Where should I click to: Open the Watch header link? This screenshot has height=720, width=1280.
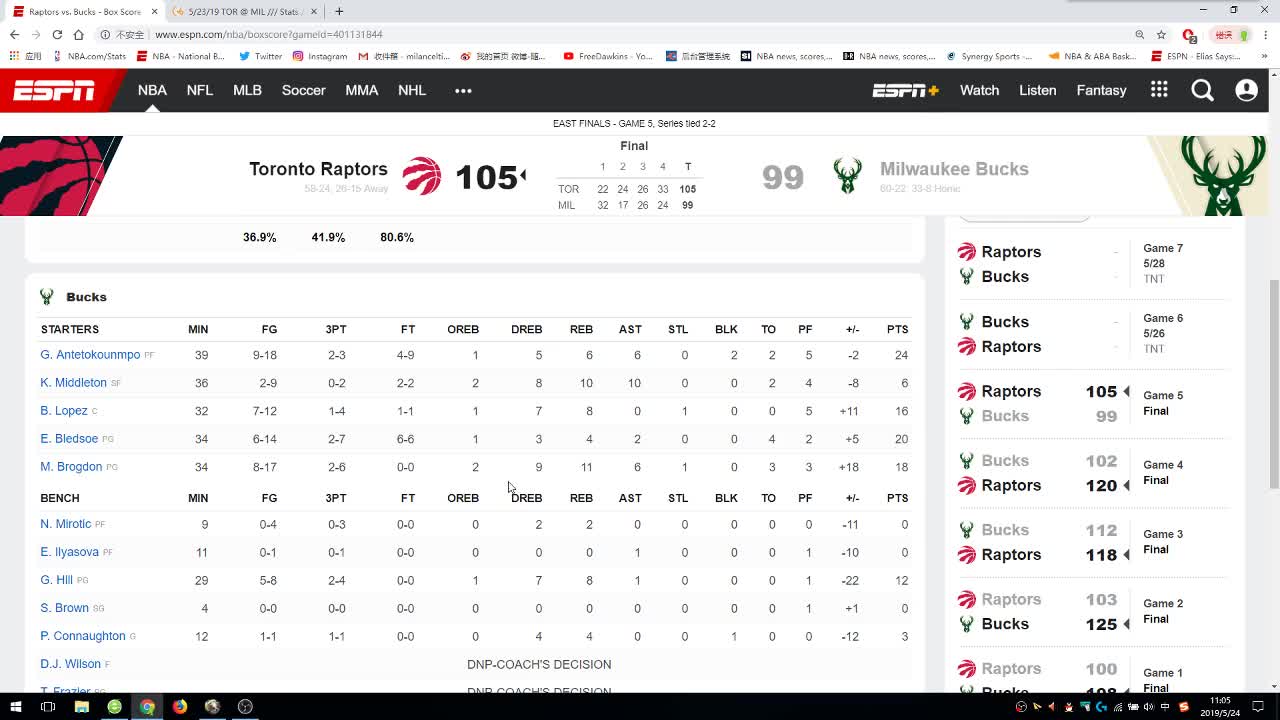[x=979, y=91]
